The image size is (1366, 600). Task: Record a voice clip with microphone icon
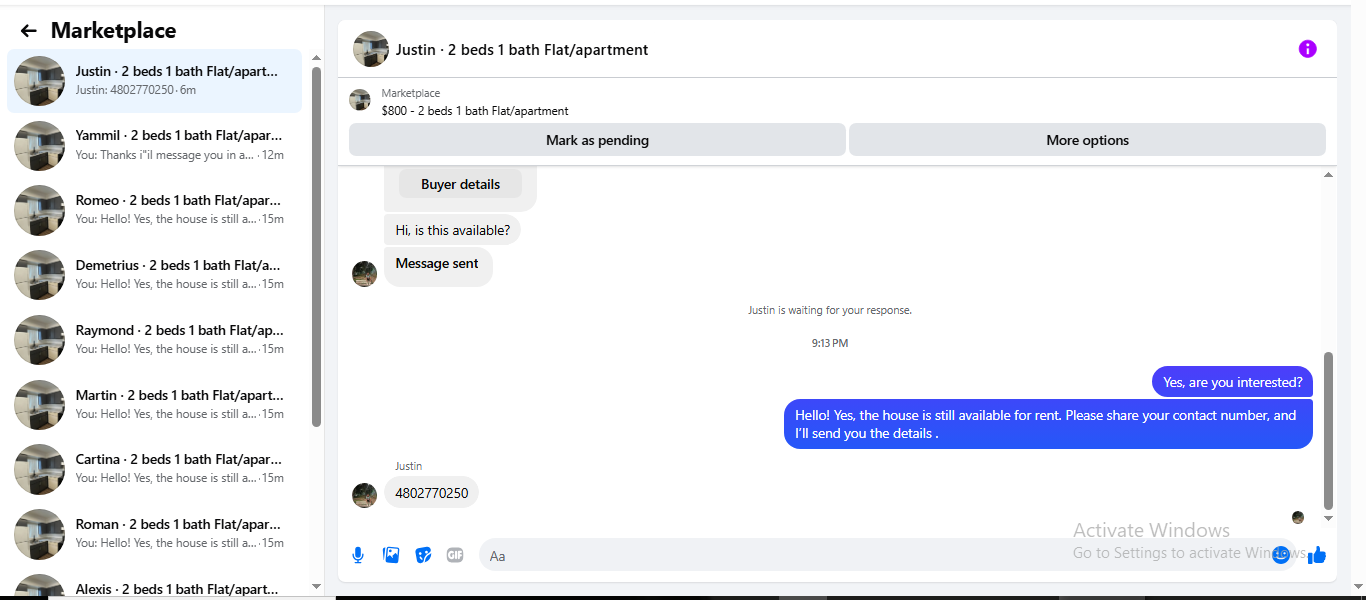pos(358,555)
